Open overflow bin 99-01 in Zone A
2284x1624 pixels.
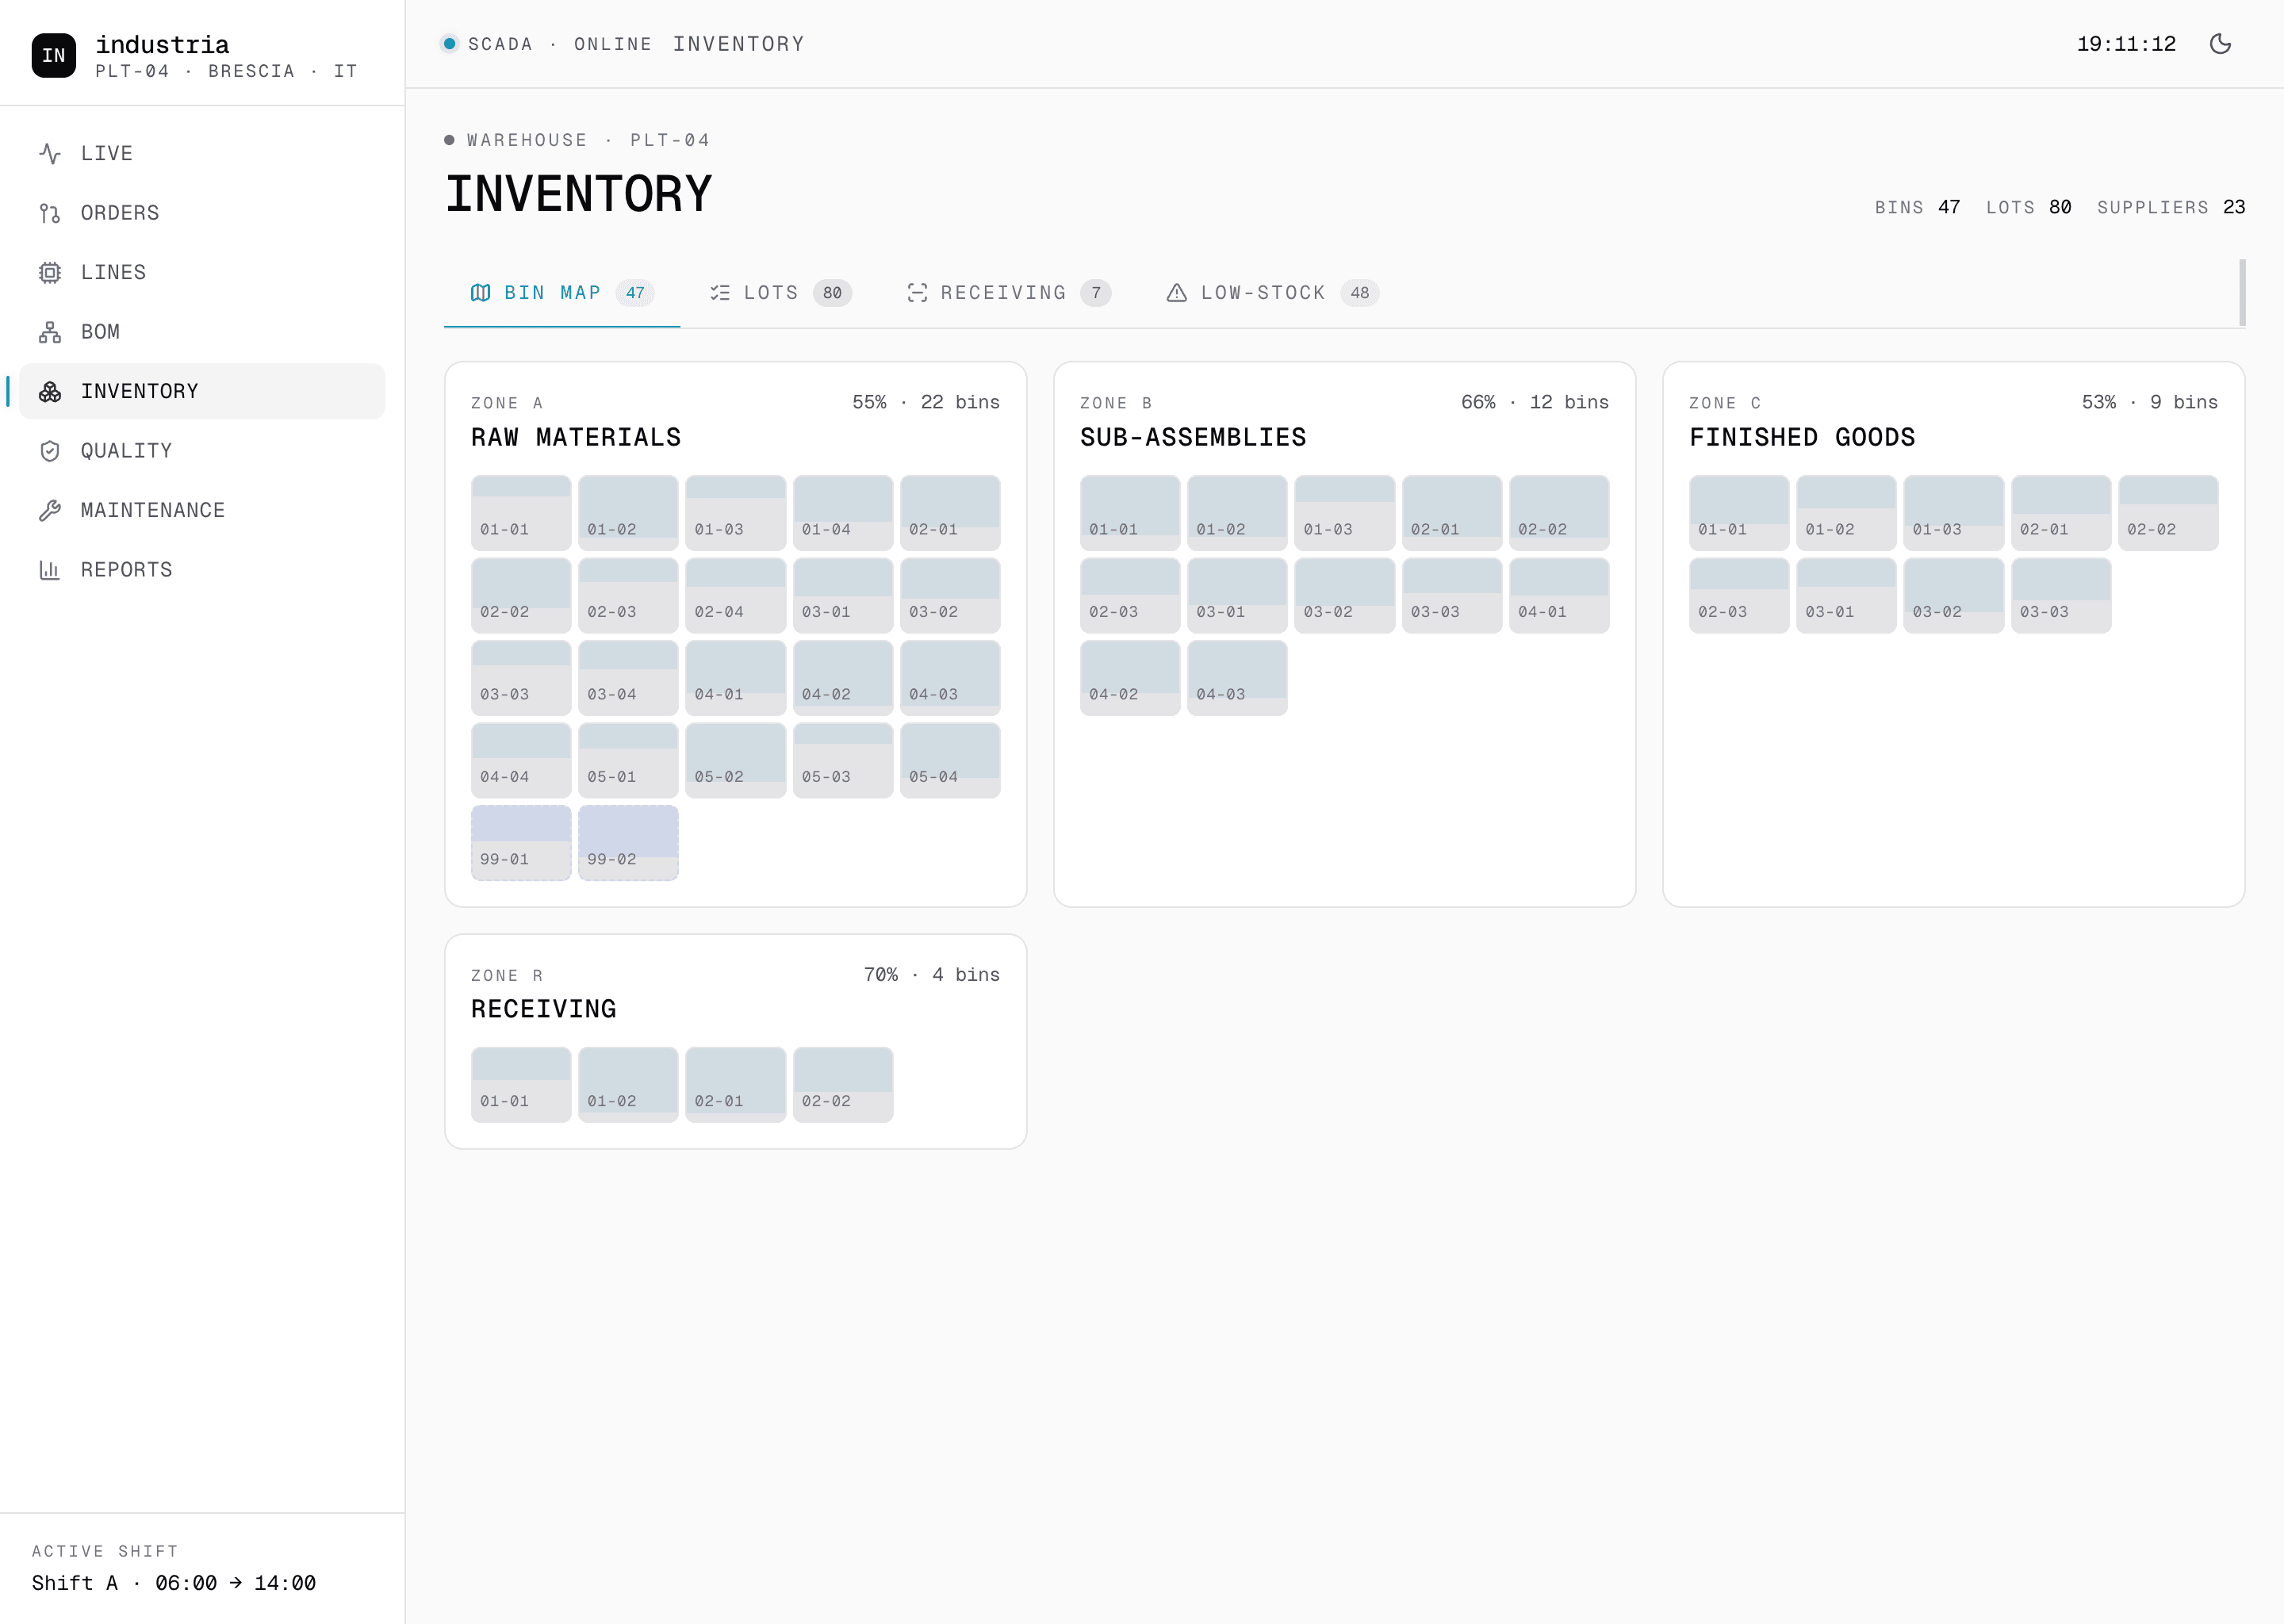[x=521, y=843]
